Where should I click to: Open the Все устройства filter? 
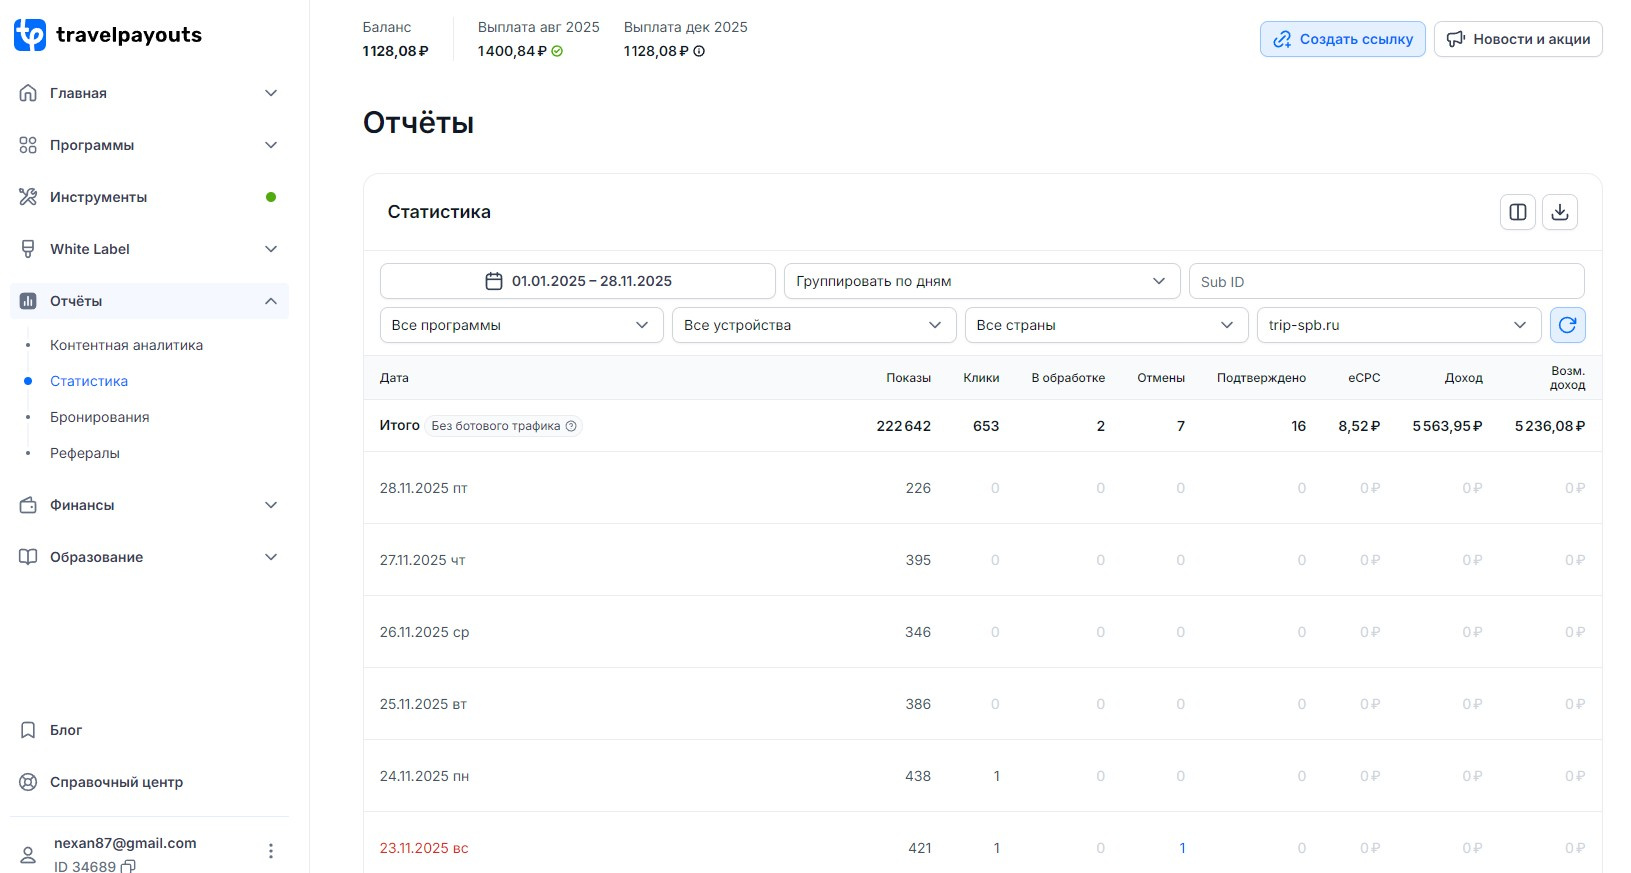tap(813, 325)
